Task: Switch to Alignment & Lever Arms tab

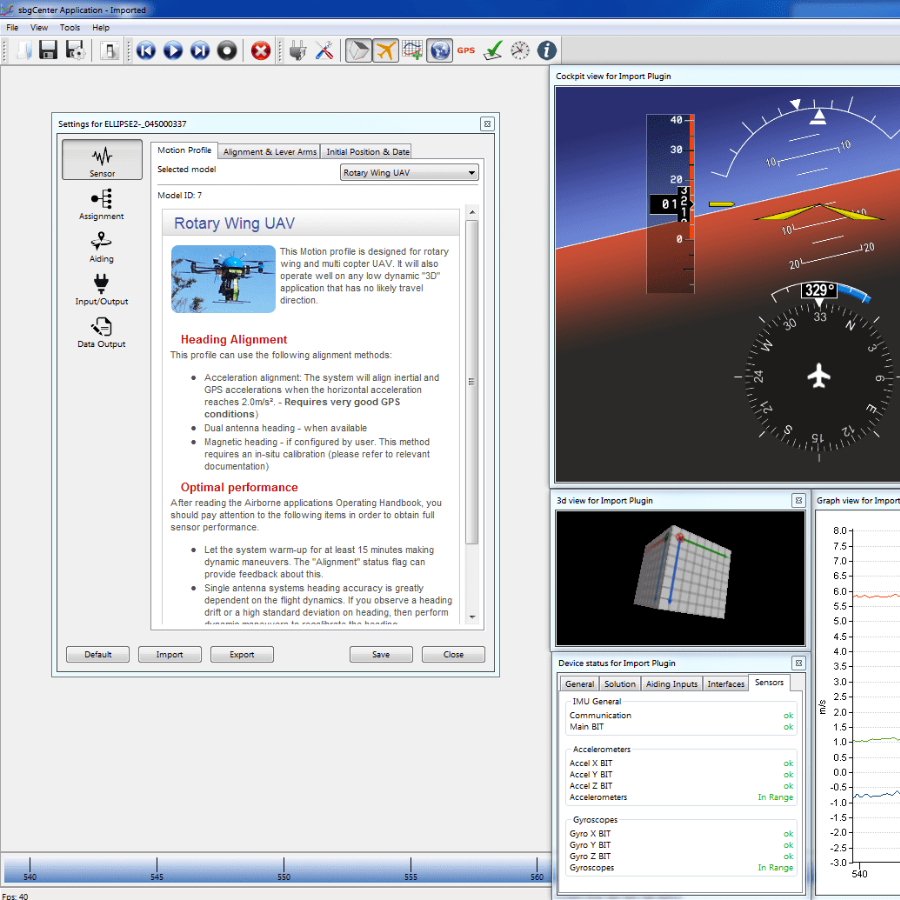Action: 270,152
